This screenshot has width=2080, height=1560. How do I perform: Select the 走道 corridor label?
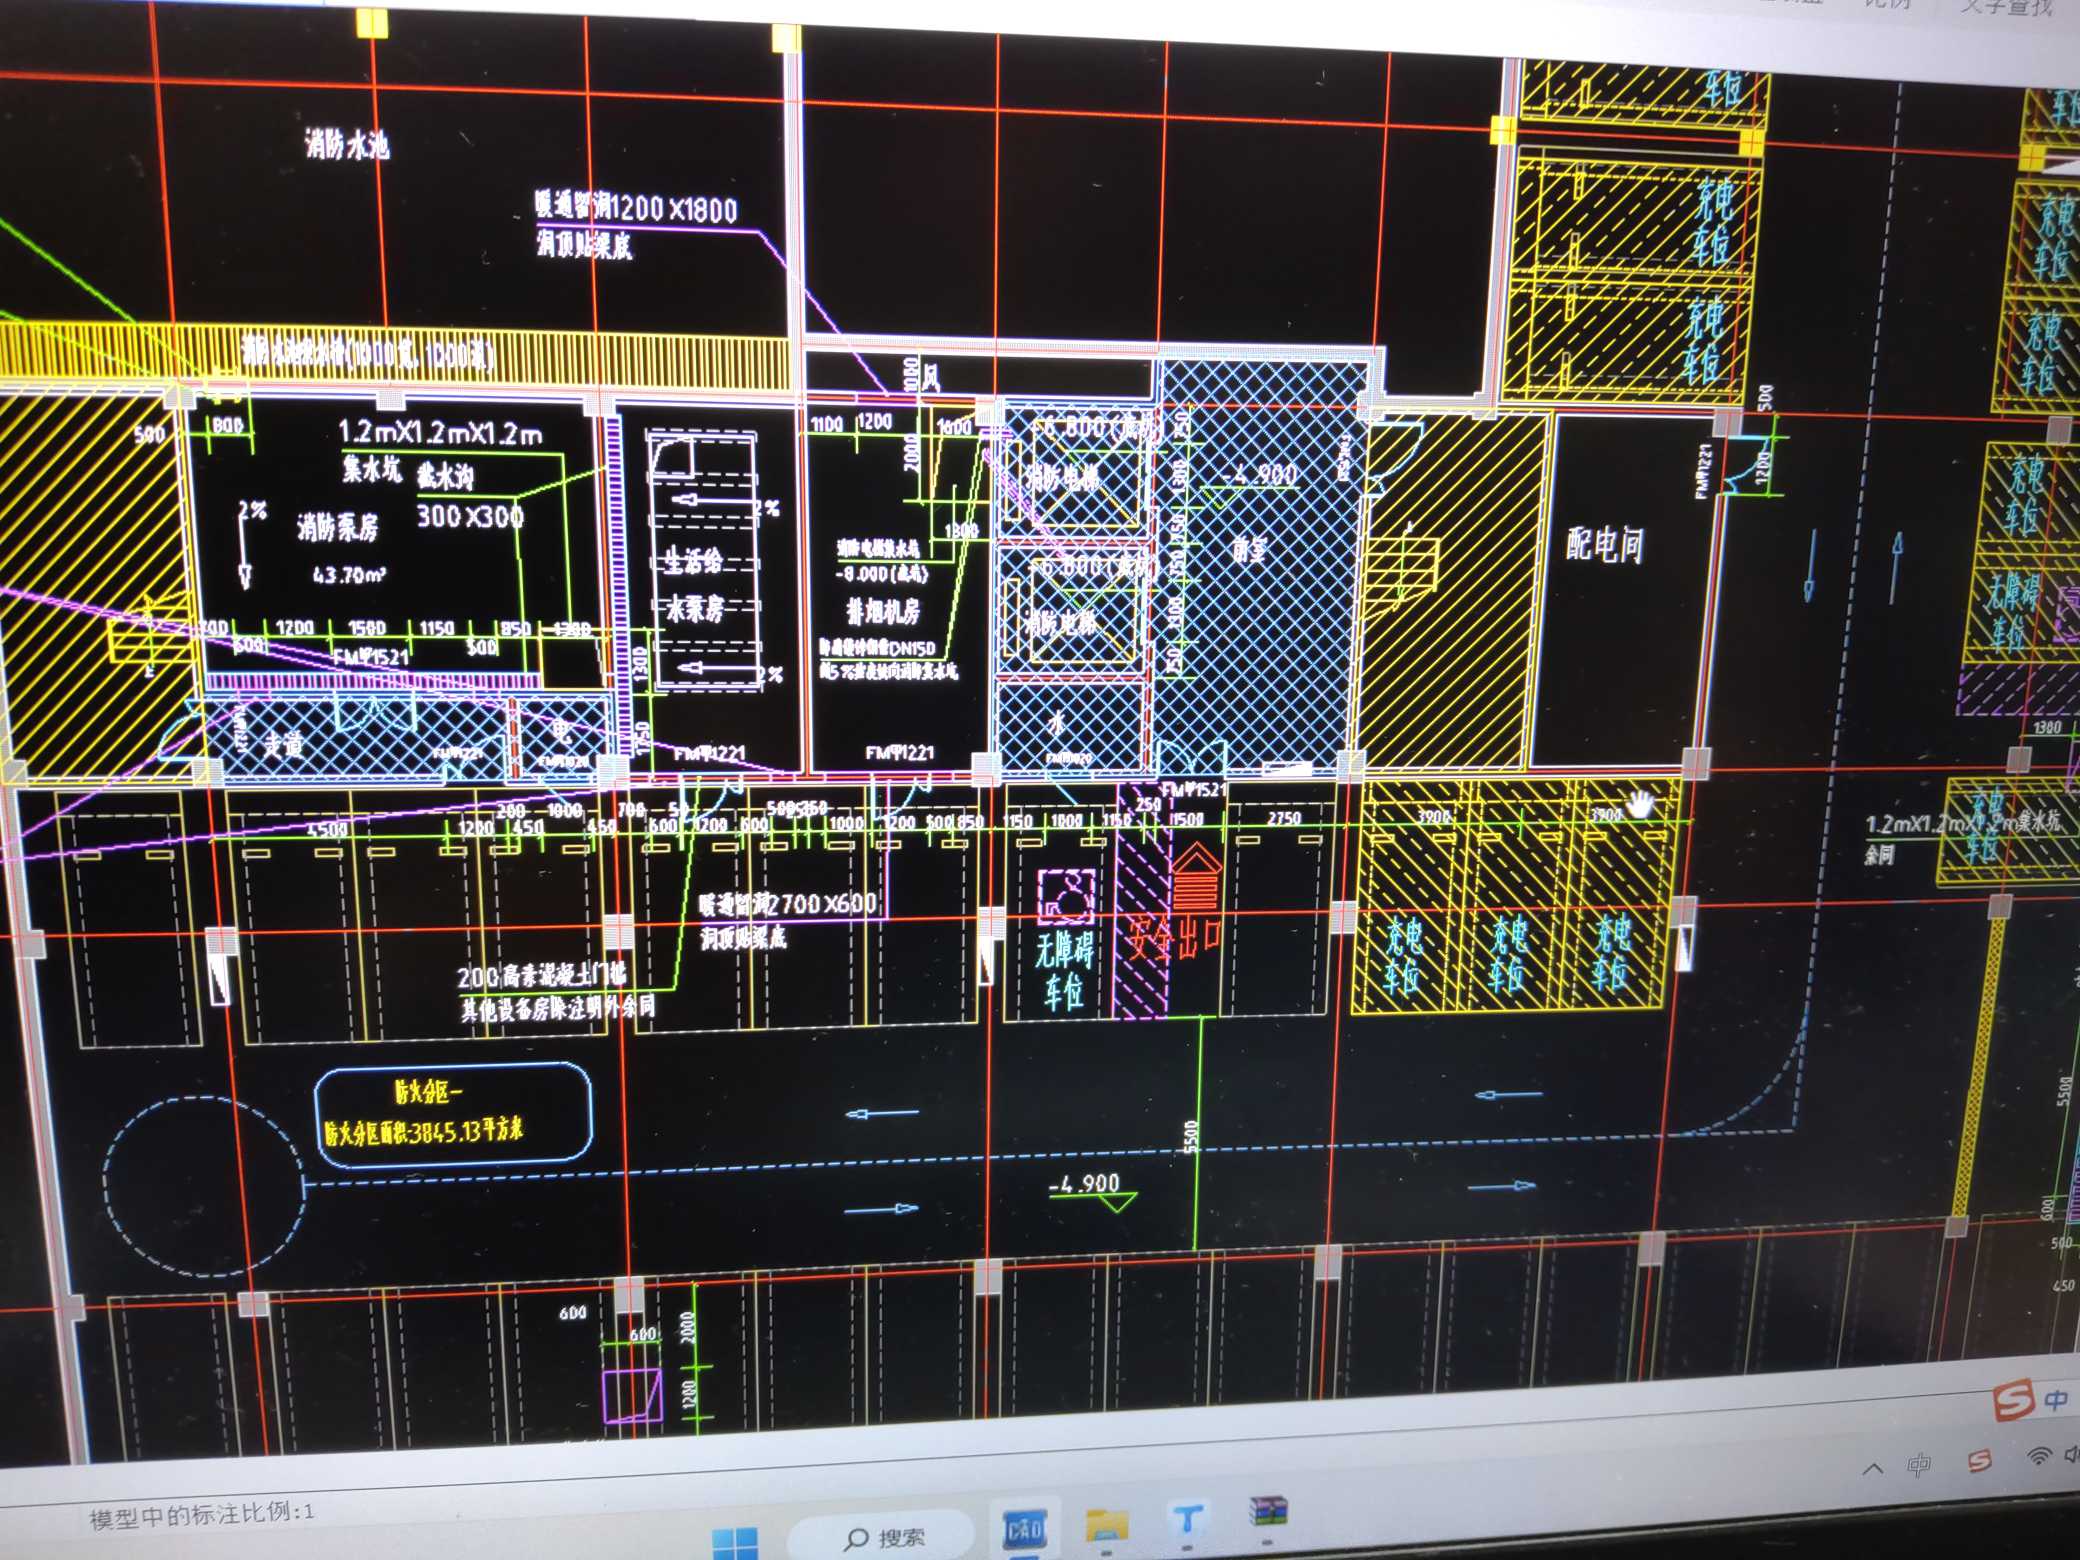click(283, 744)
